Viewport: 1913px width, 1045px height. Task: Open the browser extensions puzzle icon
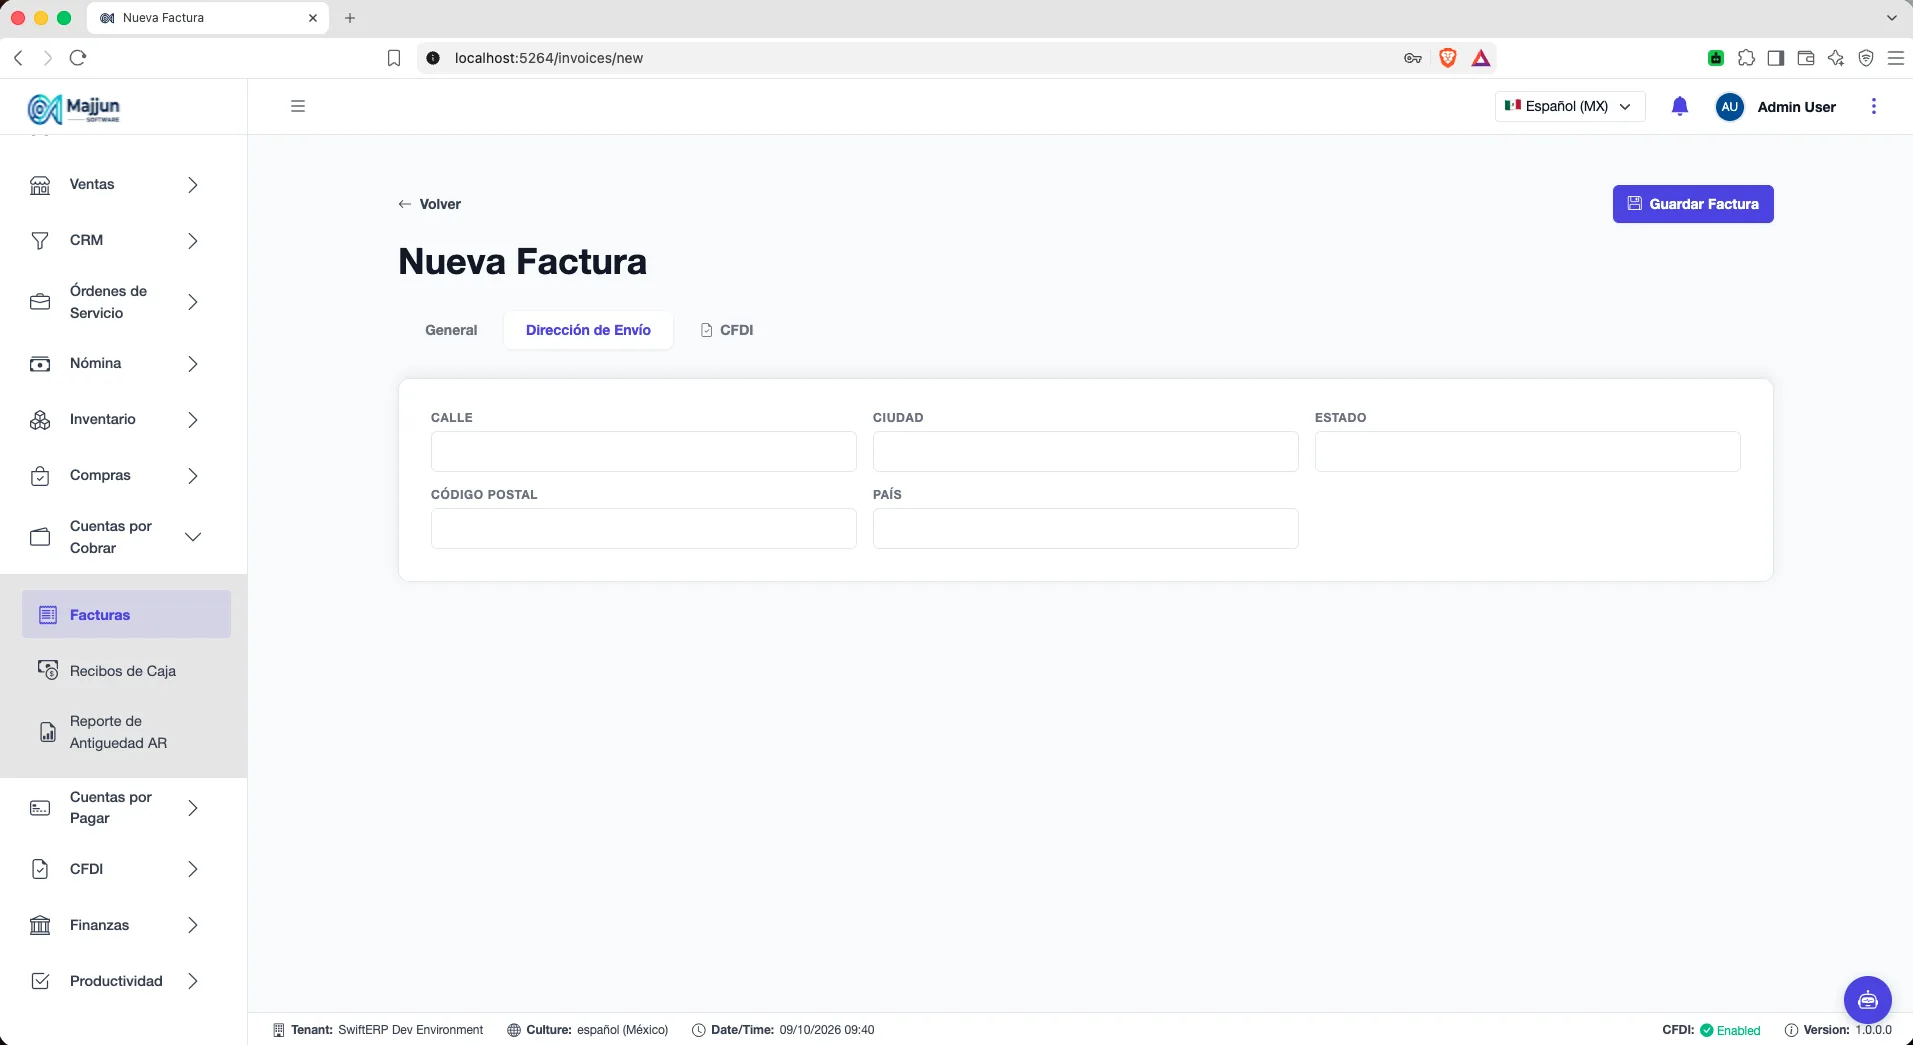tap(1746, 58)
